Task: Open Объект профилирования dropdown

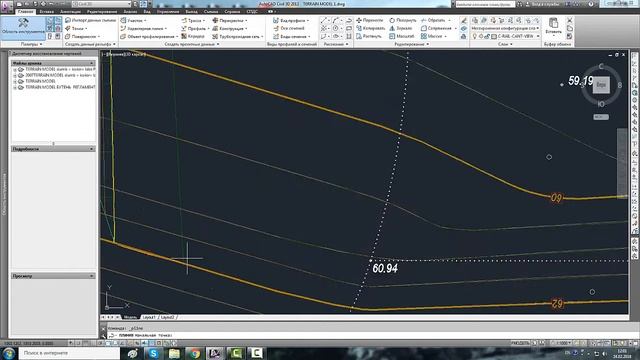Action: pos(149,37)
